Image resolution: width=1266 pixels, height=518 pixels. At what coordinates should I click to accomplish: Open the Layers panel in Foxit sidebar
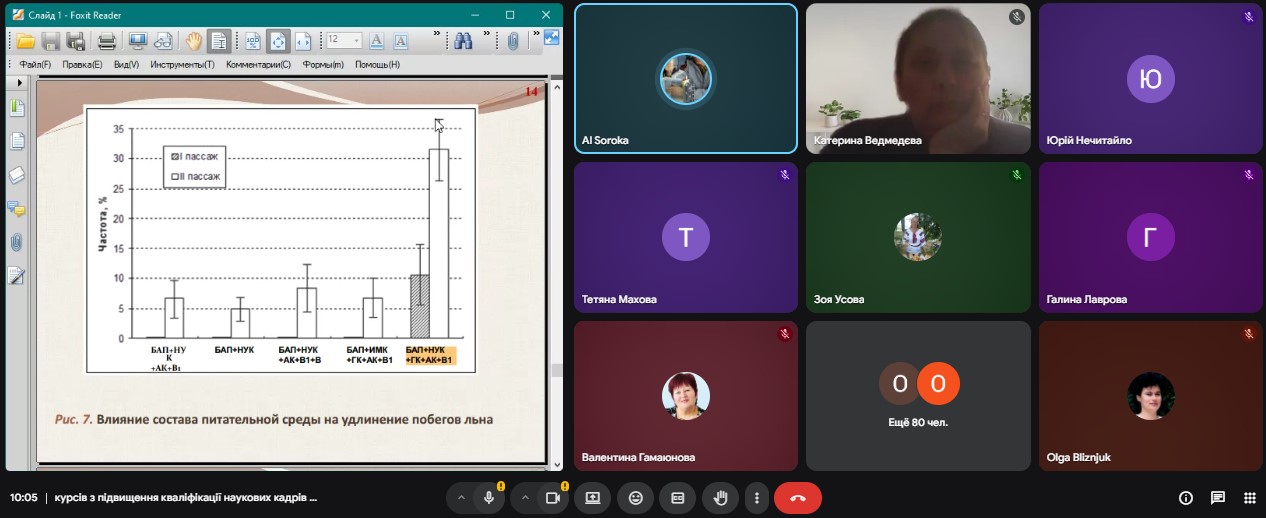pyautogui.click(x=17, y=175)
